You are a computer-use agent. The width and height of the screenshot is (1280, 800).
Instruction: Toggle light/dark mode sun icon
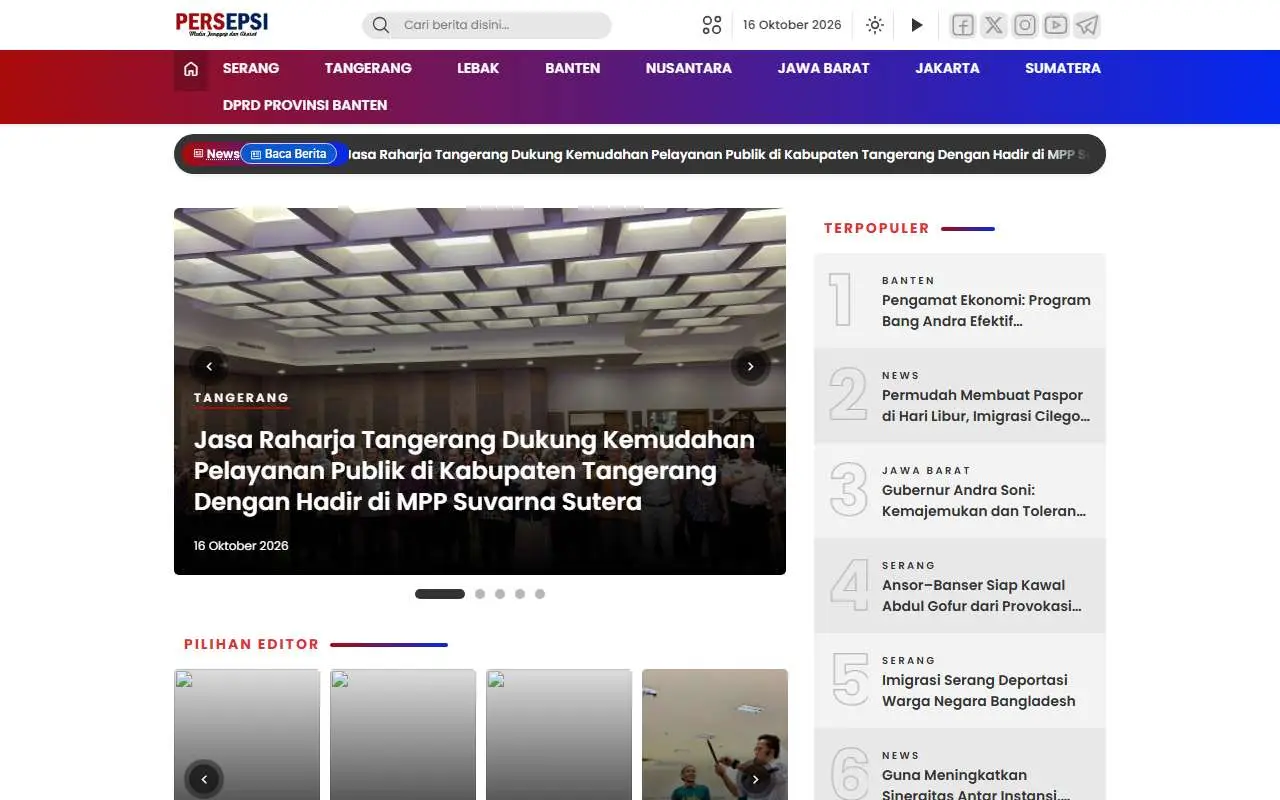tap(875, 25)
